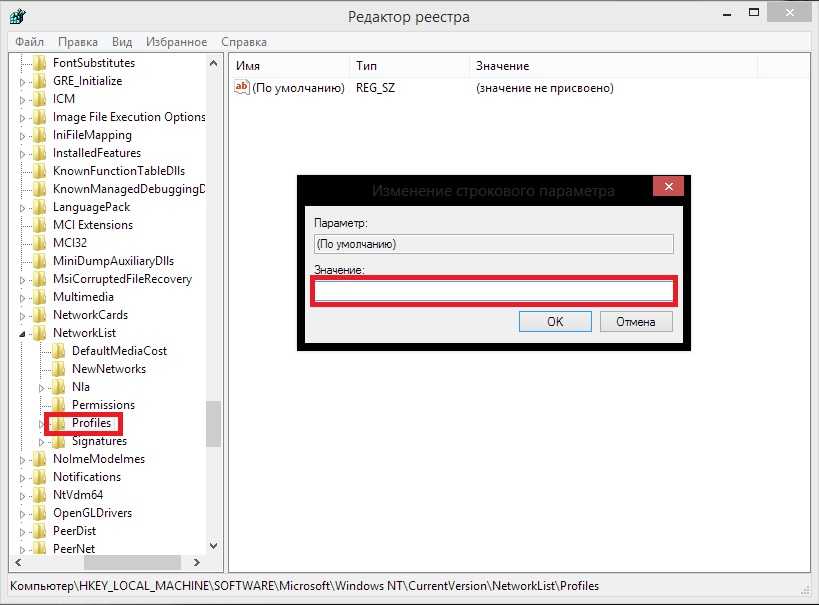Select the Signatures folder icon
Viewport: 819px width, 605px height.
tap(59, 441)
